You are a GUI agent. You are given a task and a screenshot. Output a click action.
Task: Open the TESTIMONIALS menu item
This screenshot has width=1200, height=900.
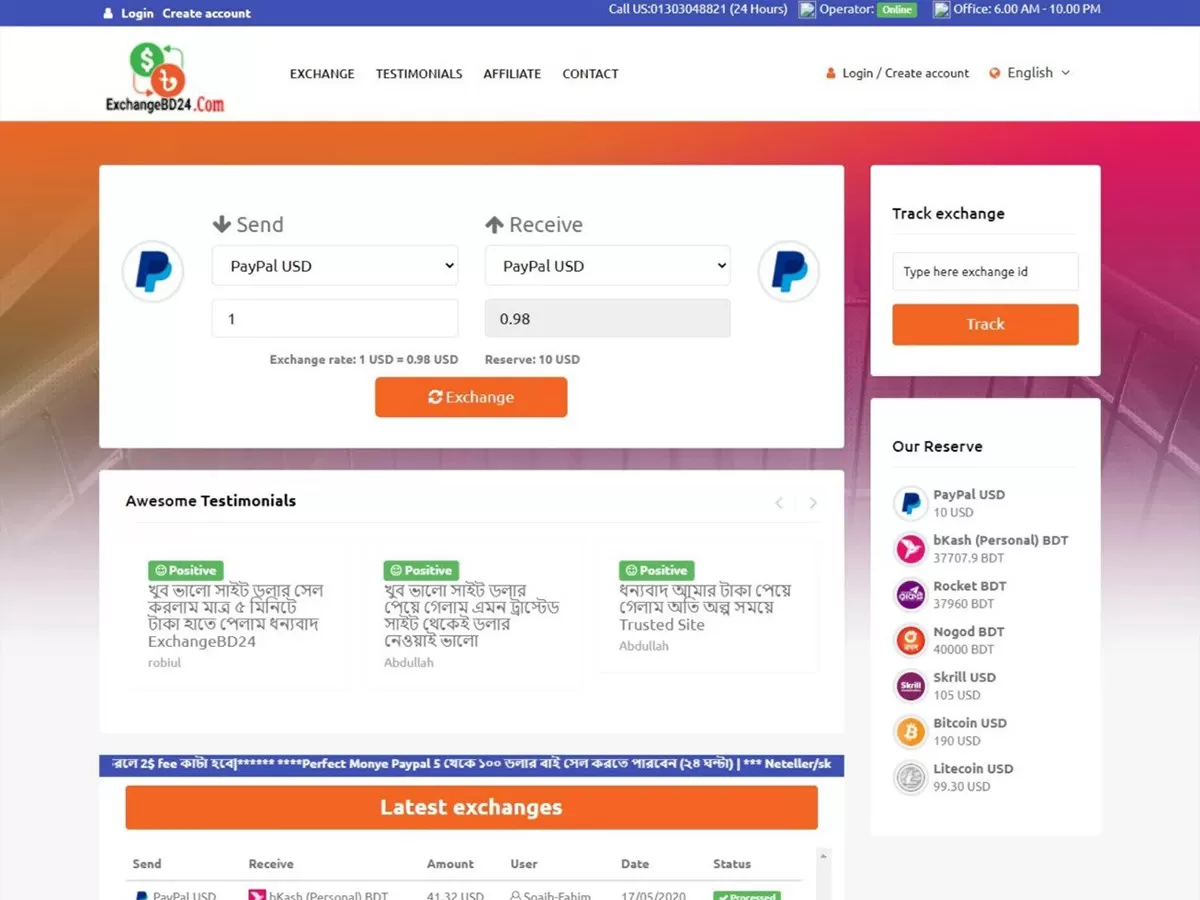[419, 74]
